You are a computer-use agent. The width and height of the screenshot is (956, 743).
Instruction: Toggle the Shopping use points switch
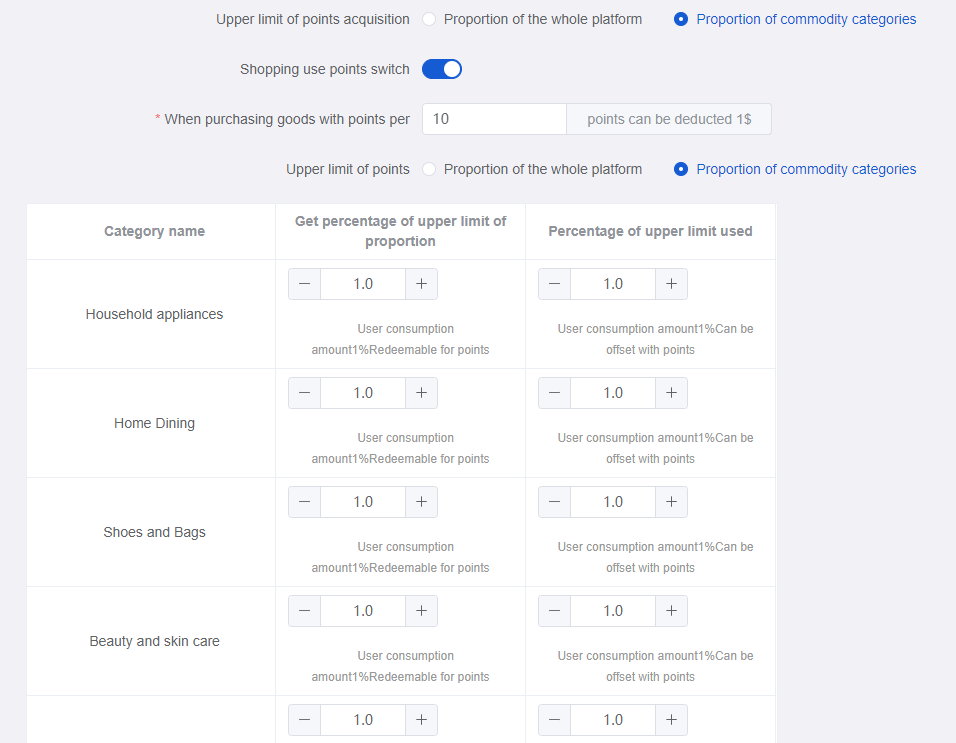point(441,69)
